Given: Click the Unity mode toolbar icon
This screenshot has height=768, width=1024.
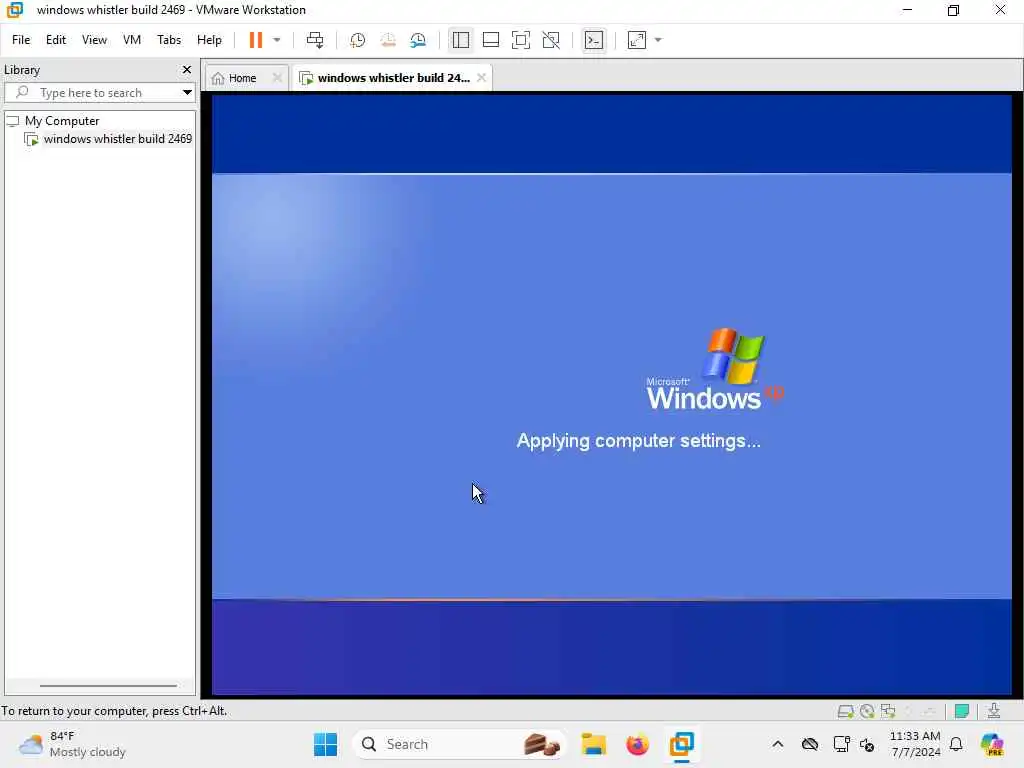Looking at the screenshot, I should (x=551, y=40).
